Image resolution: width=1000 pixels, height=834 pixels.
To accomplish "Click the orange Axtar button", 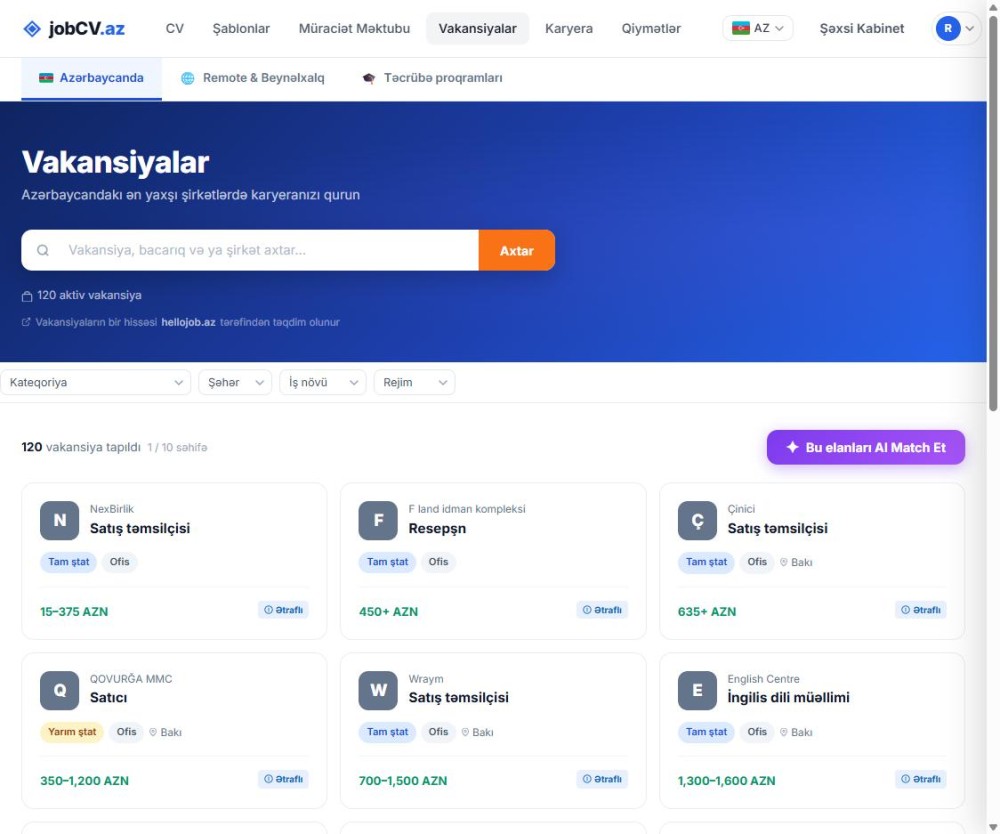I will pos(517,251).
